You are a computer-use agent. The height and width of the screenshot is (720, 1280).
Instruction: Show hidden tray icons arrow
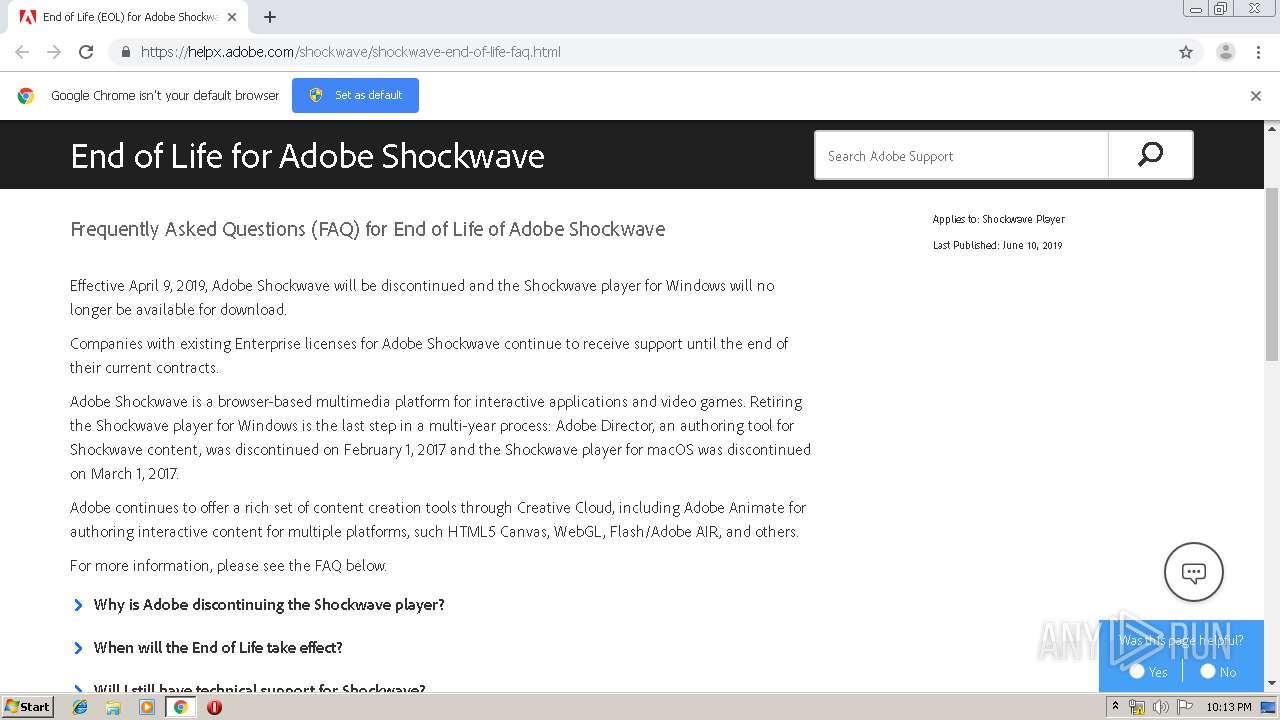click(1115, 707)
